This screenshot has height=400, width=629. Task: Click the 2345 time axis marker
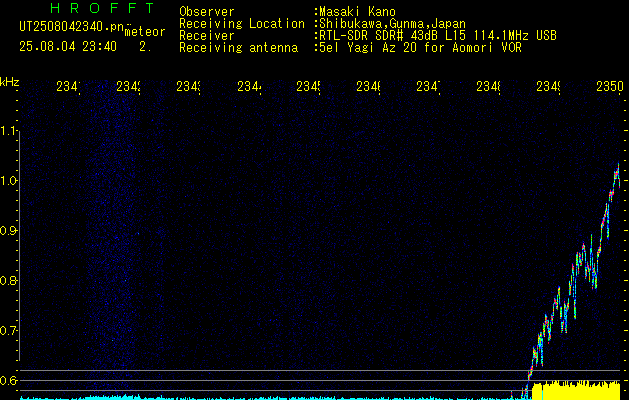tap(308, 86)
